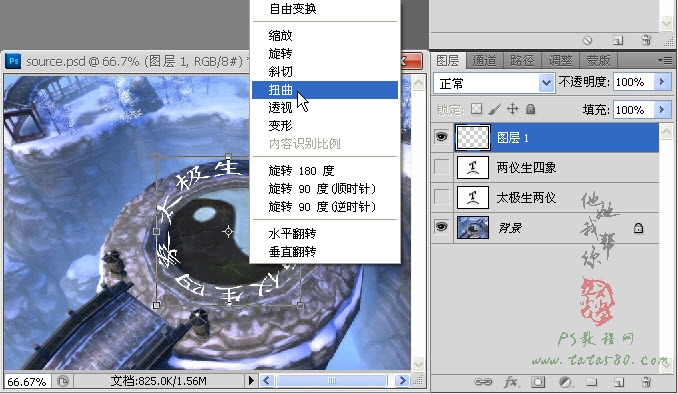
Task: Show the 两仪生四象 layer
Action: pos(441,167)
